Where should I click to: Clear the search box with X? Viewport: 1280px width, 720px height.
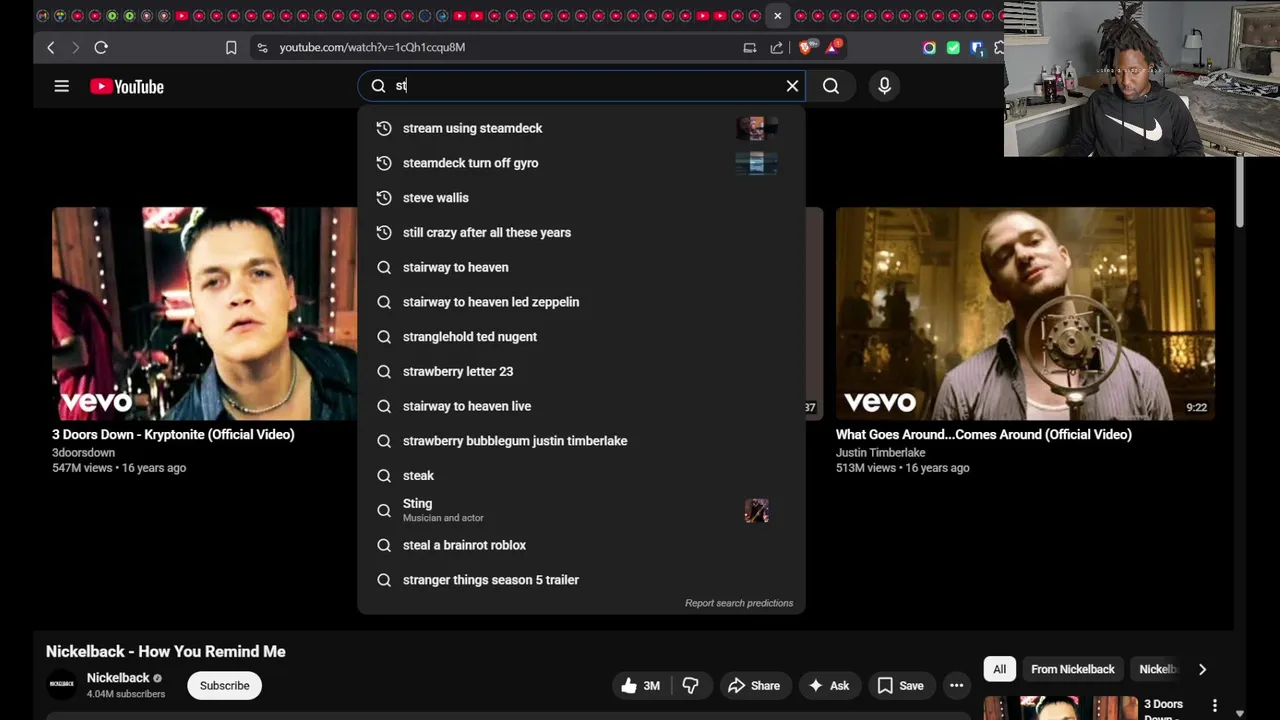pyautogui.click(x=792, y=86)
